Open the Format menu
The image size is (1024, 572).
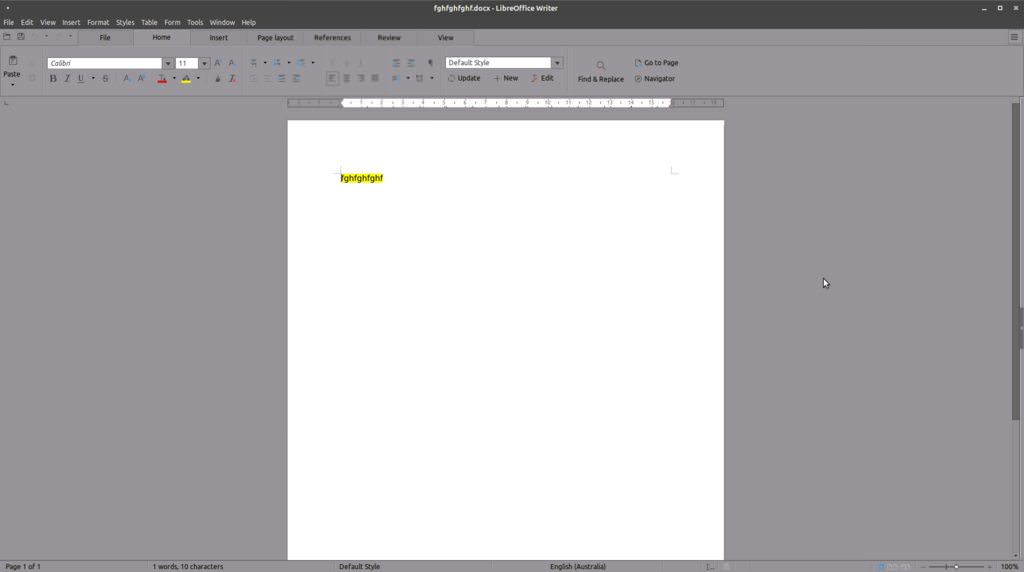pos(98,22)
